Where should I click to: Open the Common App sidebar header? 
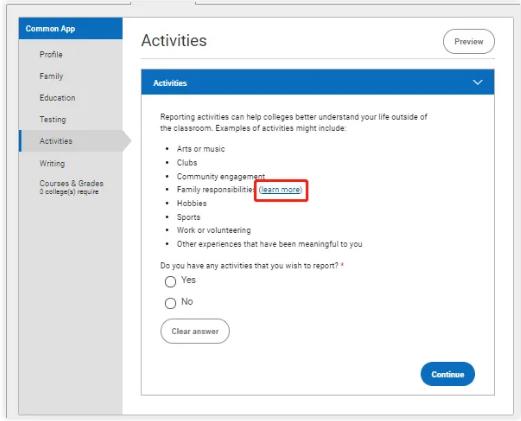(71, 28)
